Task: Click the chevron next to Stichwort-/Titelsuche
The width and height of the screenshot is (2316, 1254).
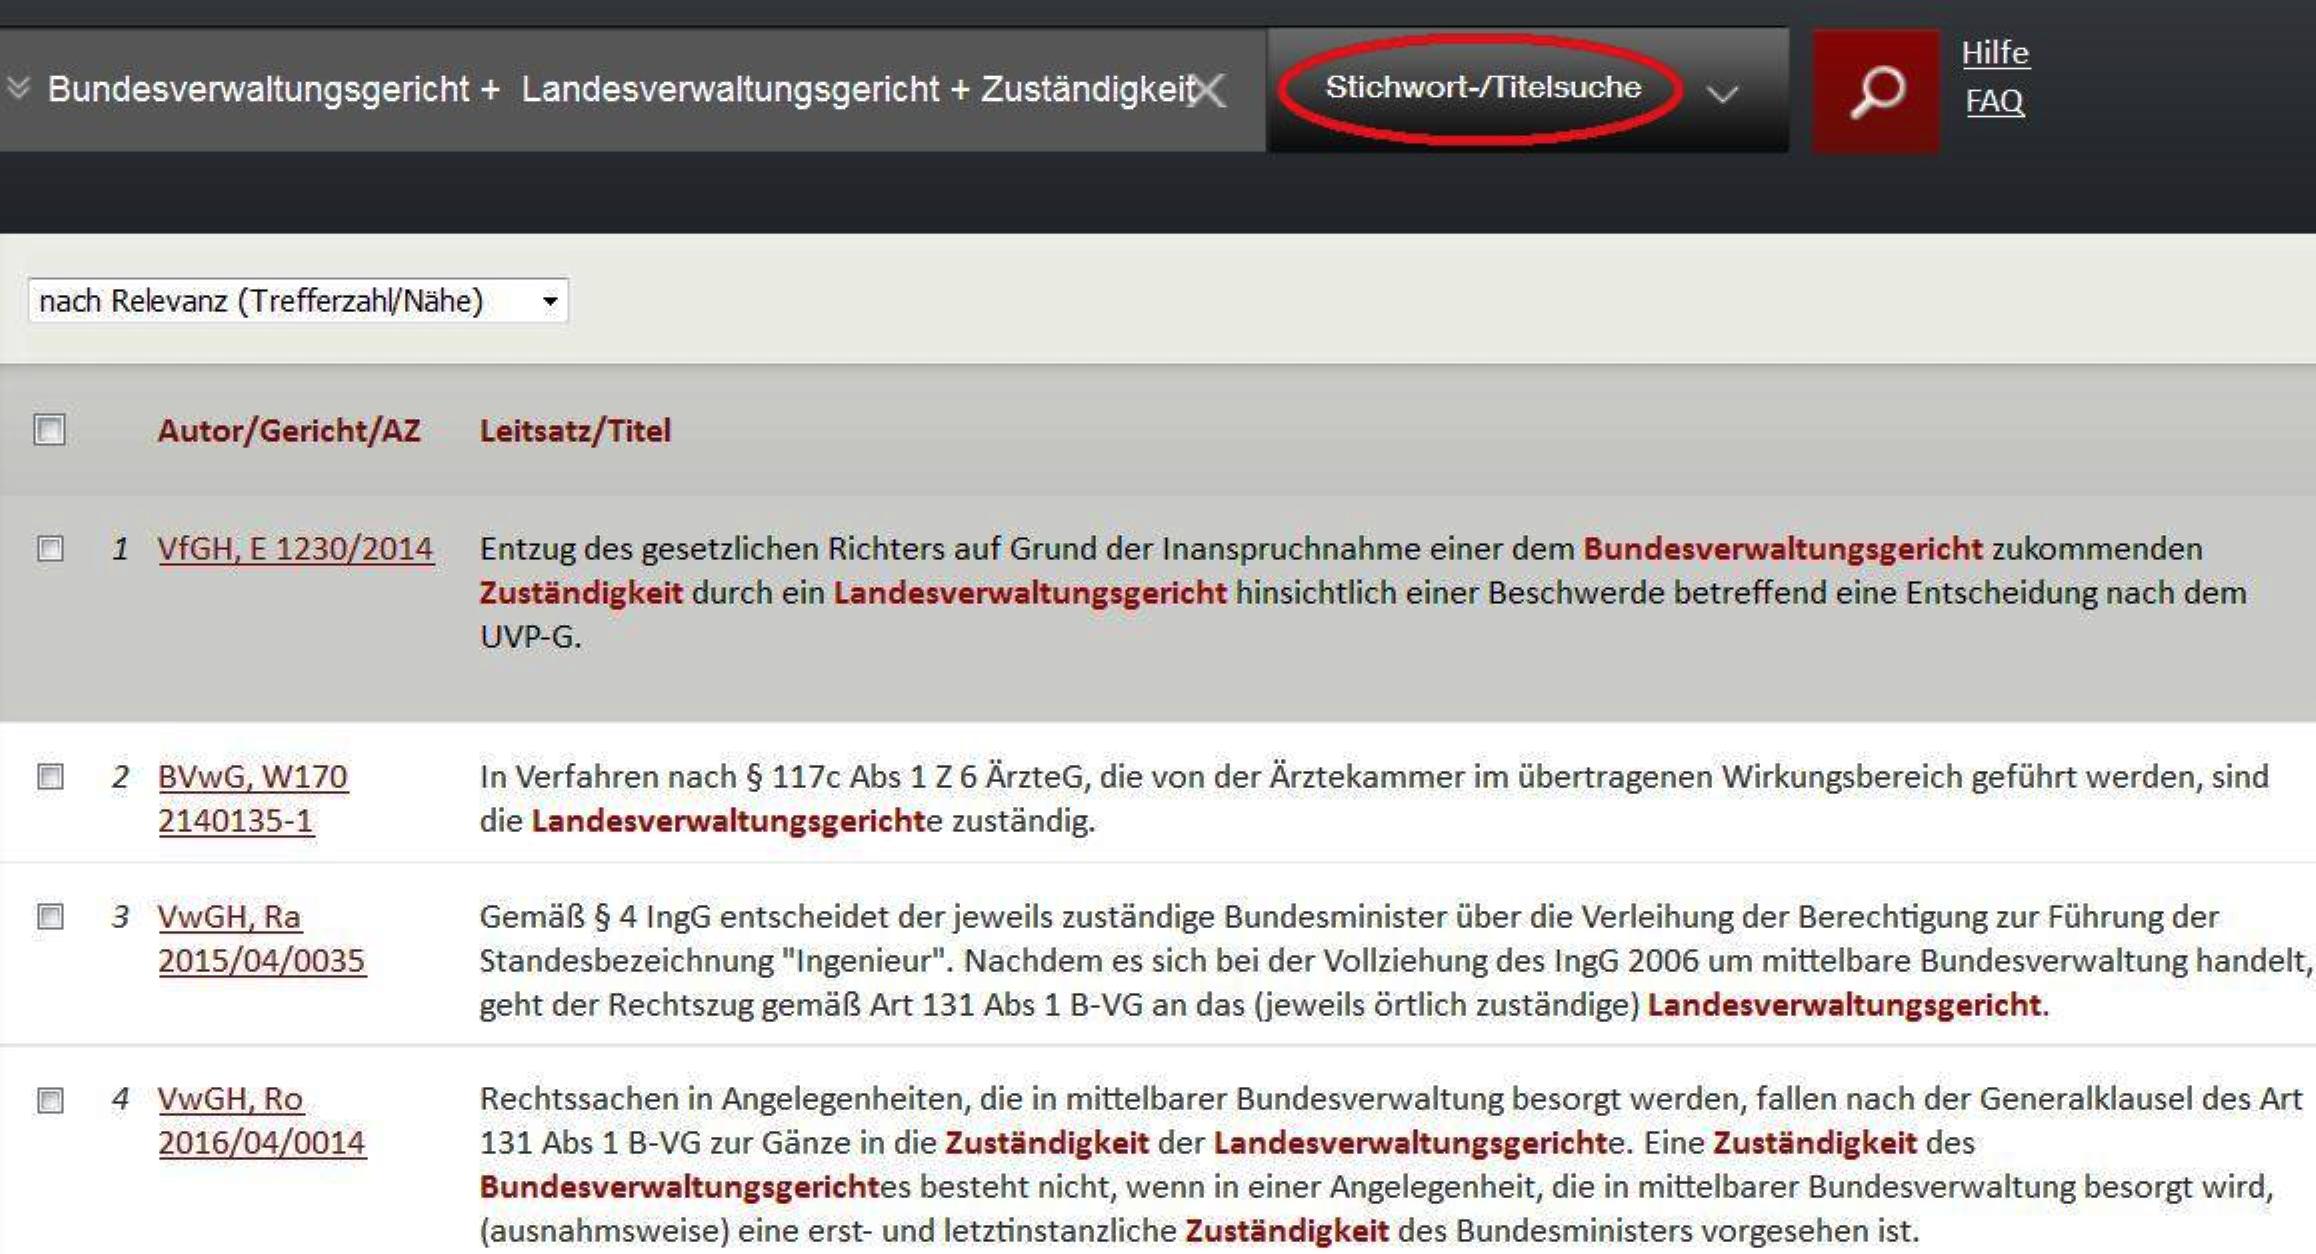Action: pyautogui.click(x=1722, y=94)
